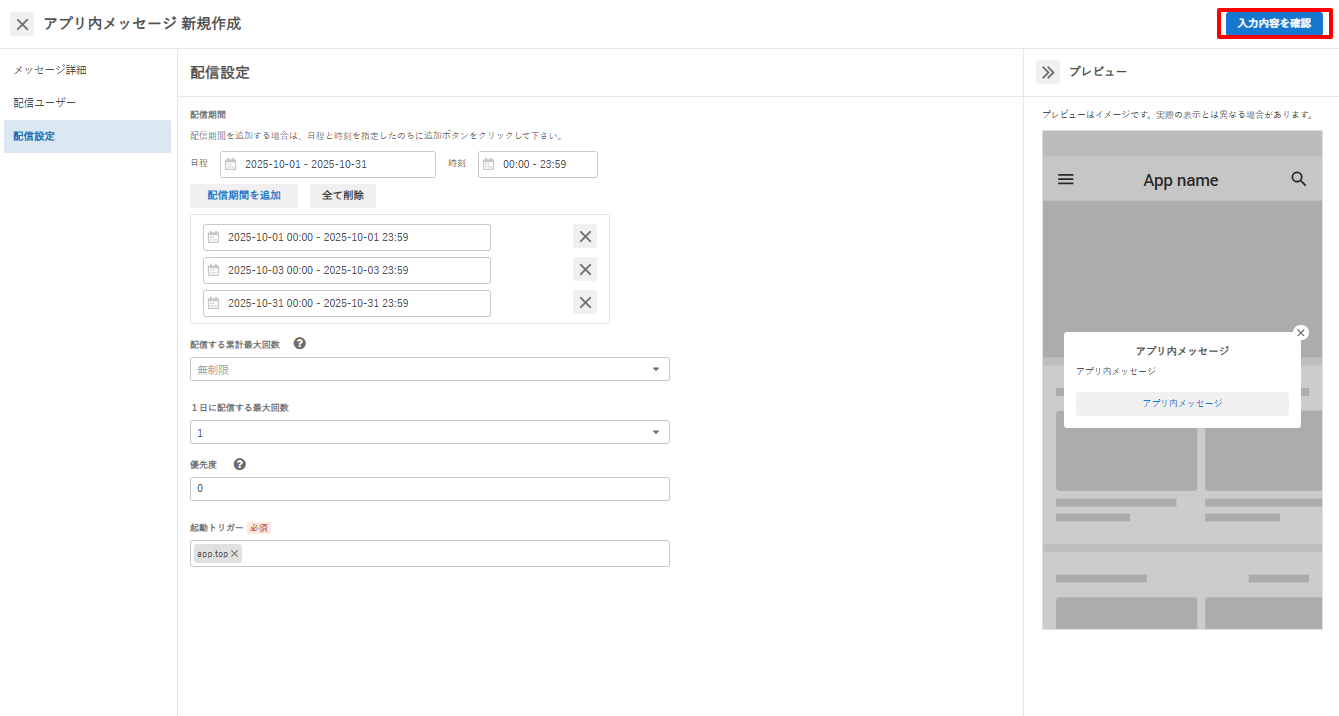Open calendar icon in 日程 field
This screenshot has width=1339, height=716.
(230, 164)
